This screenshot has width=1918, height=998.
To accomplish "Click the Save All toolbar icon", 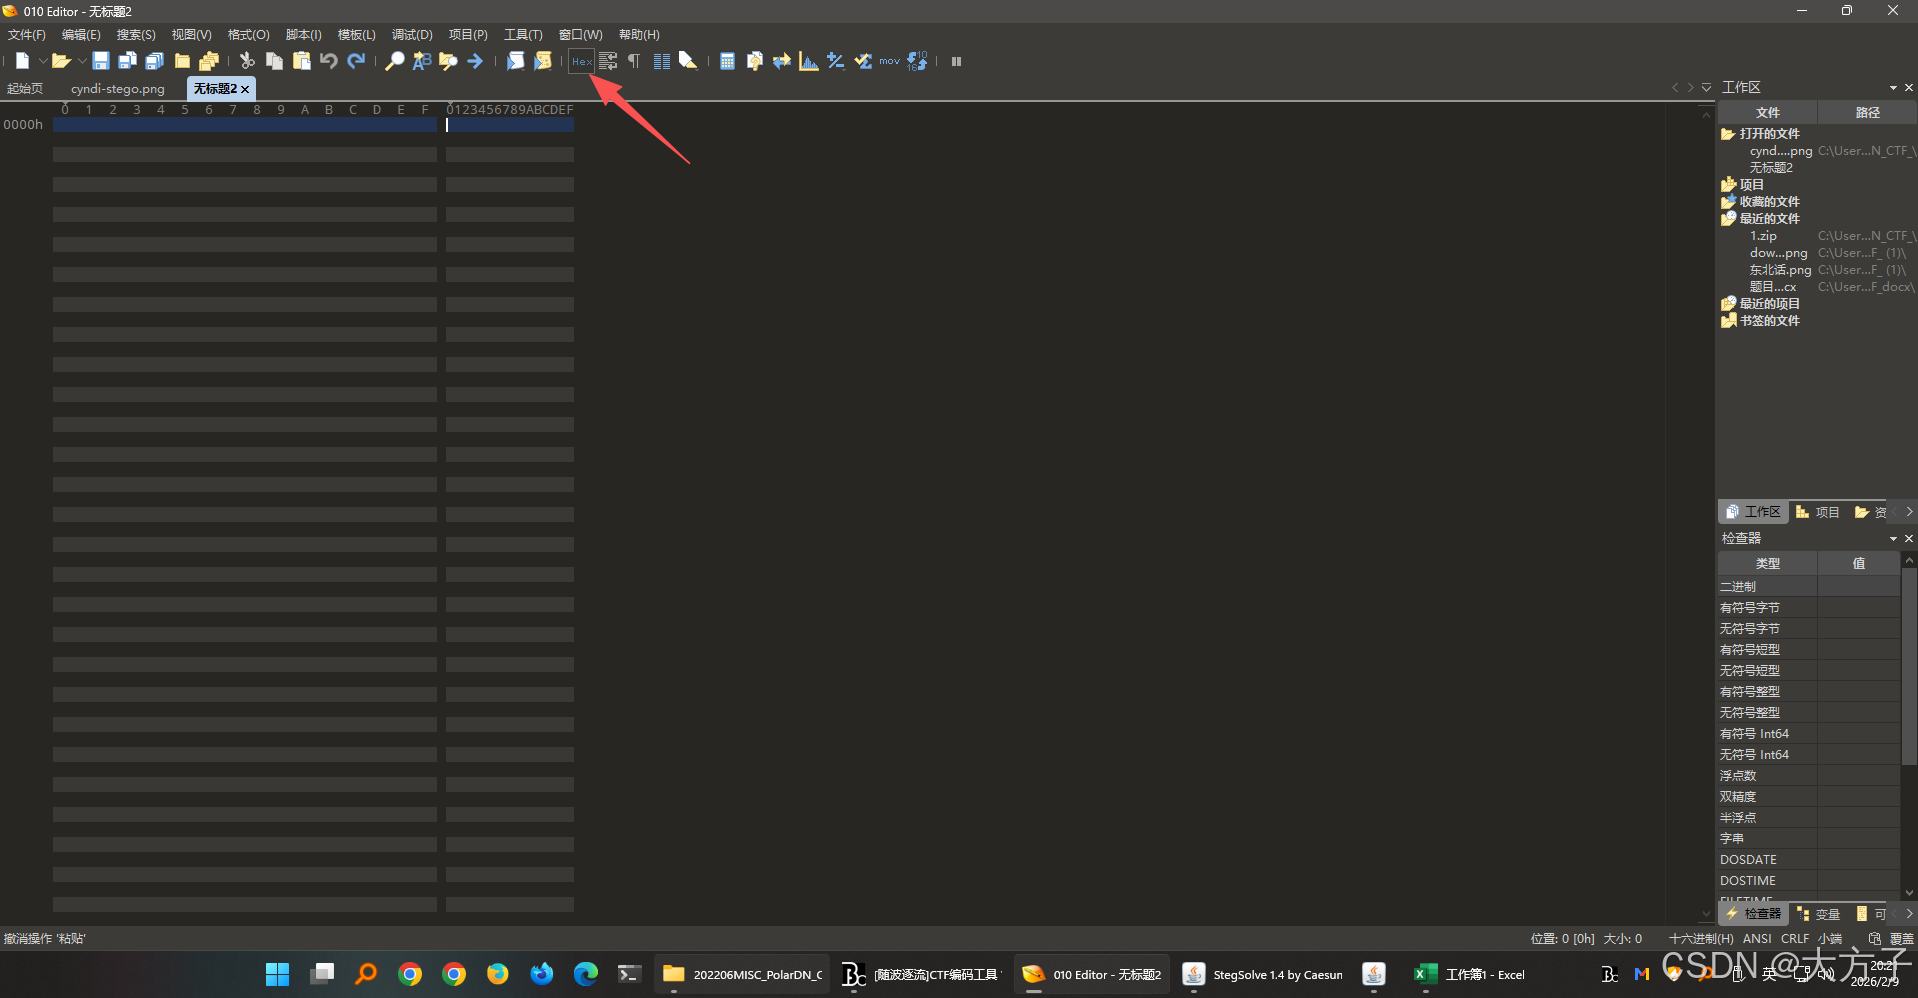I will click(x=154, y=61).
